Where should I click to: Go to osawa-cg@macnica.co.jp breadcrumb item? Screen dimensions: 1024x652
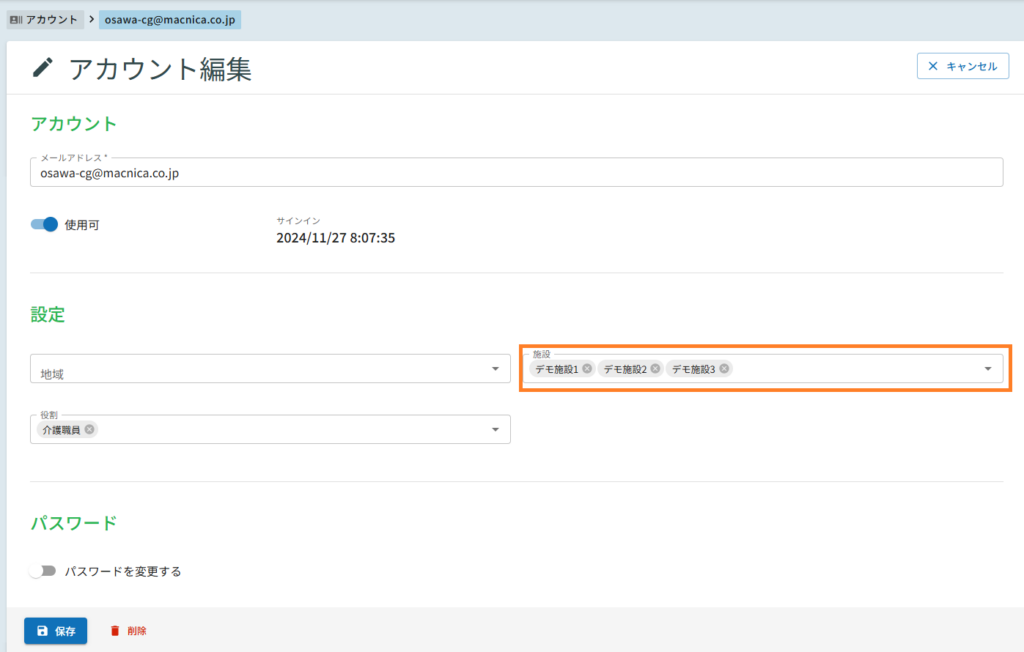pyautogui.click(x=169, y=20)
